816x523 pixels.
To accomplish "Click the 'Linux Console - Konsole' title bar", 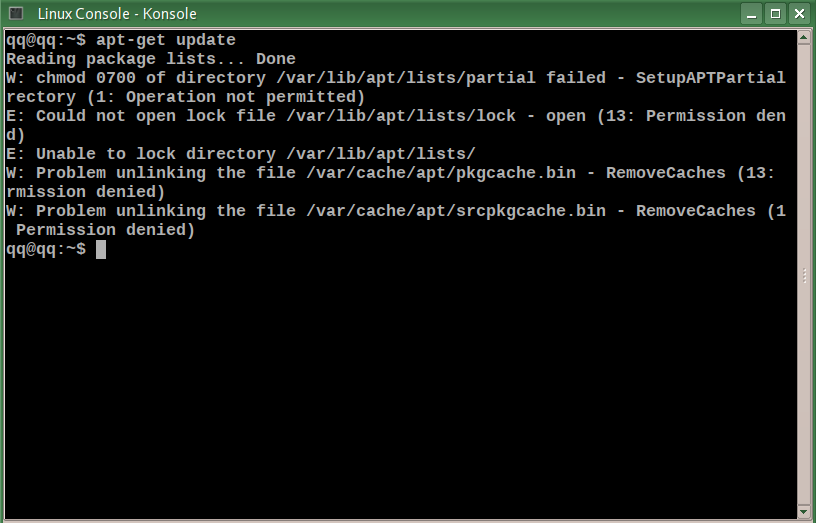I will pos(117,14).
